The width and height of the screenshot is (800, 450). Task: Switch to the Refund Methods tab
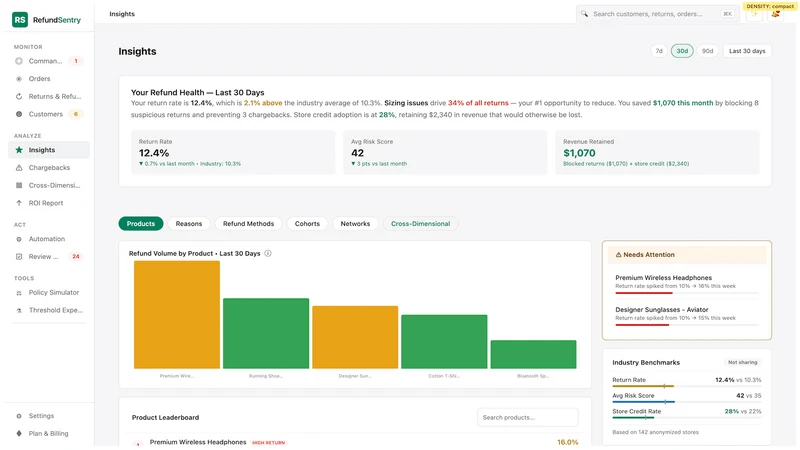[x=248, y=224]
